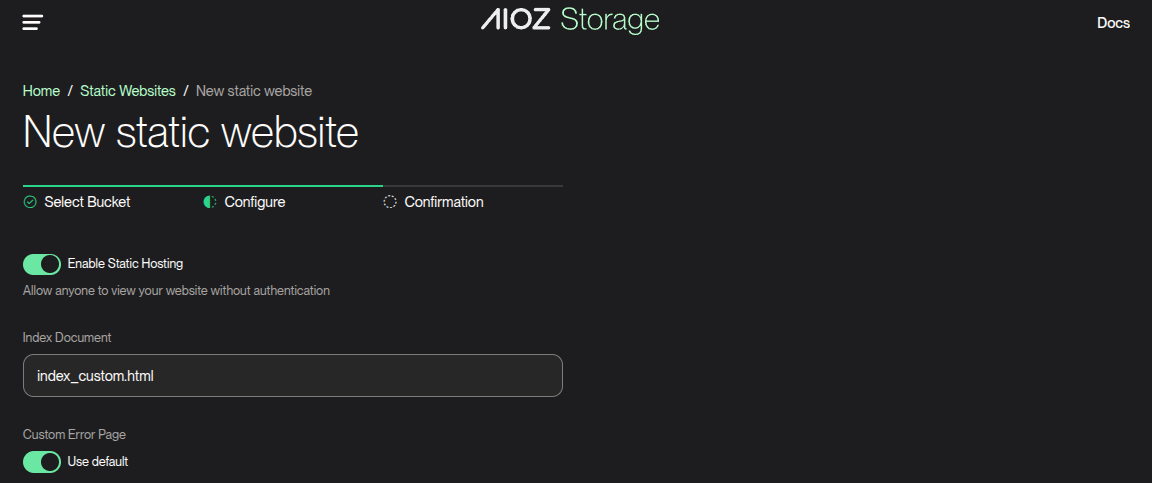This screenshot has height=483, width=1152.
Task: Disable the Enable Static Hosting toggle
Action: (x=42, y=264)
